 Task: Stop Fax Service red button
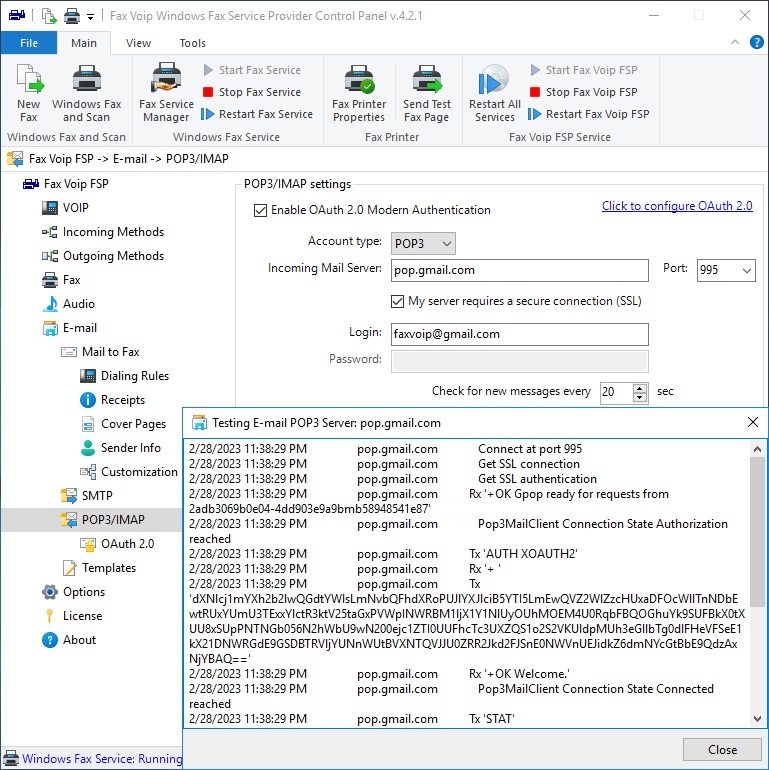(252, 92)
